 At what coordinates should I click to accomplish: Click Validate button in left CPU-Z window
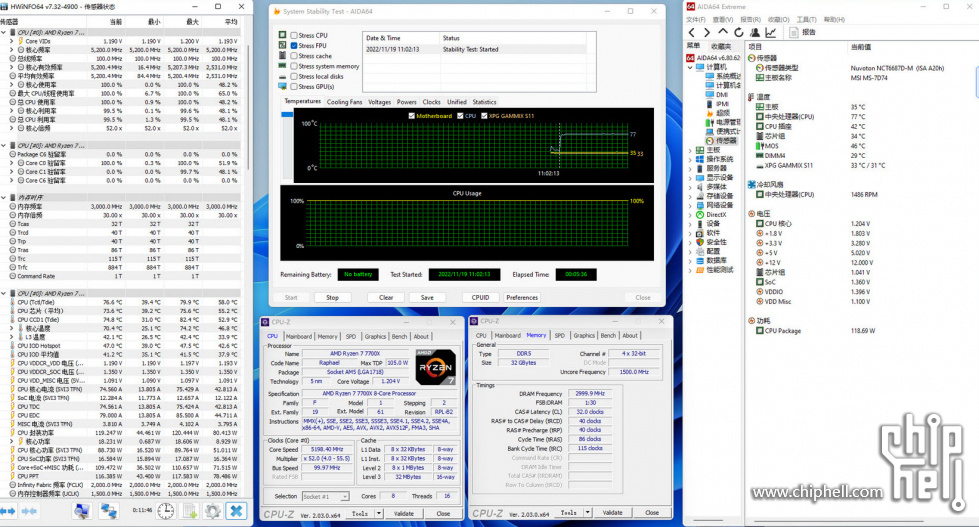404,513
